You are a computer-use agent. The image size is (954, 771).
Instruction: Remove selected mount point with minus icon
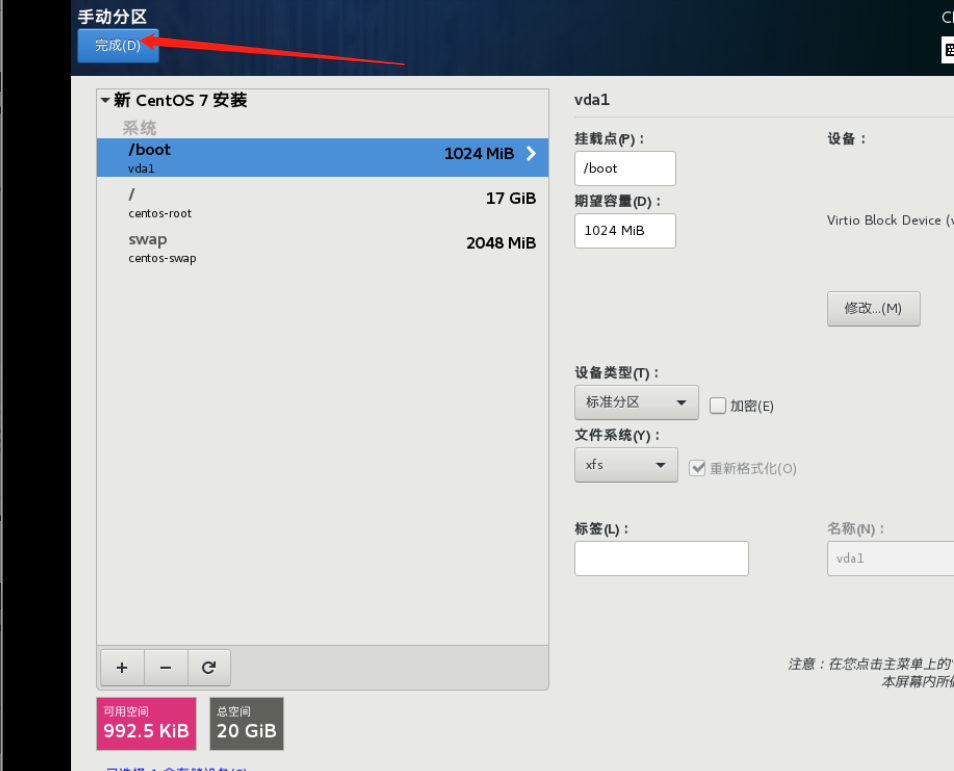point(165,668)
